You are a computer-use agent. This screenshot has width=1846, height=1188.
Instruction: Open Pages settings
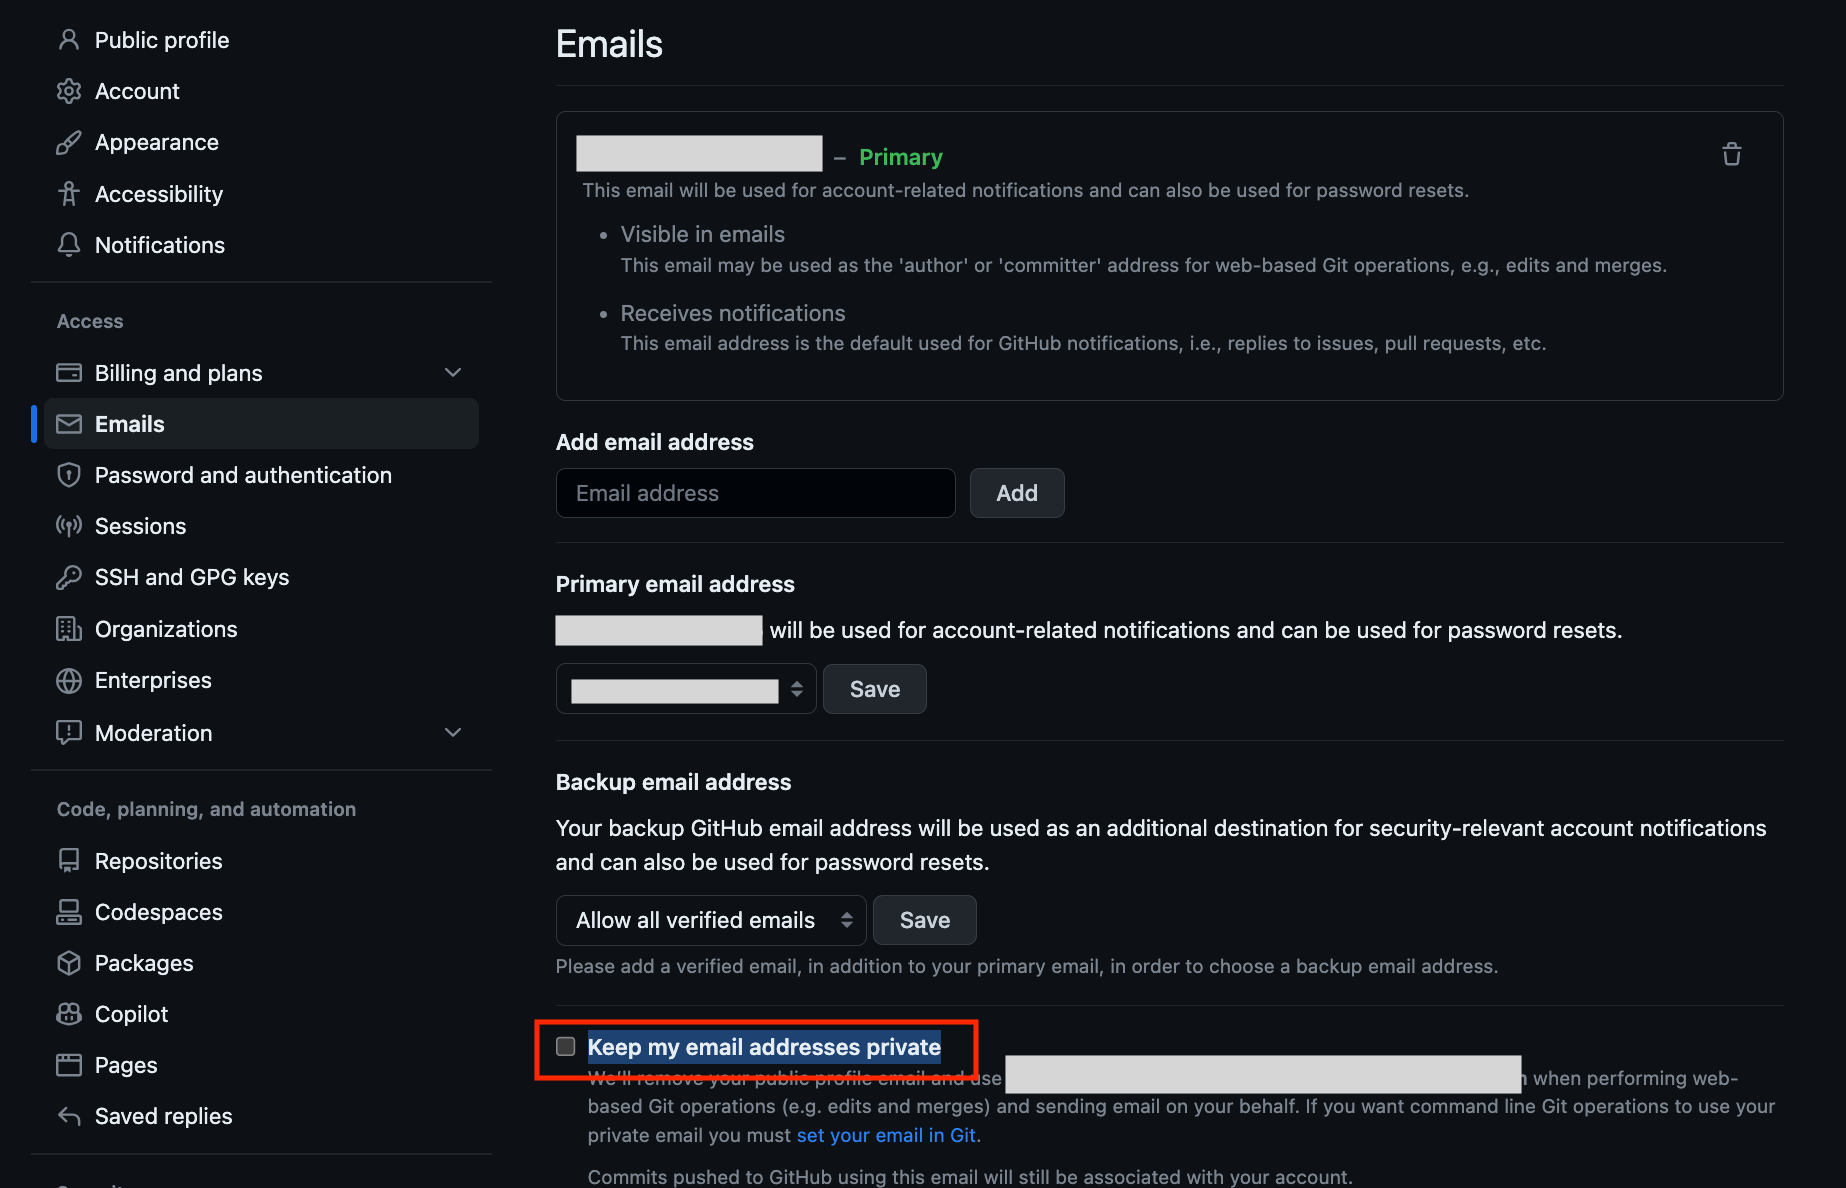click(126, 1065)
